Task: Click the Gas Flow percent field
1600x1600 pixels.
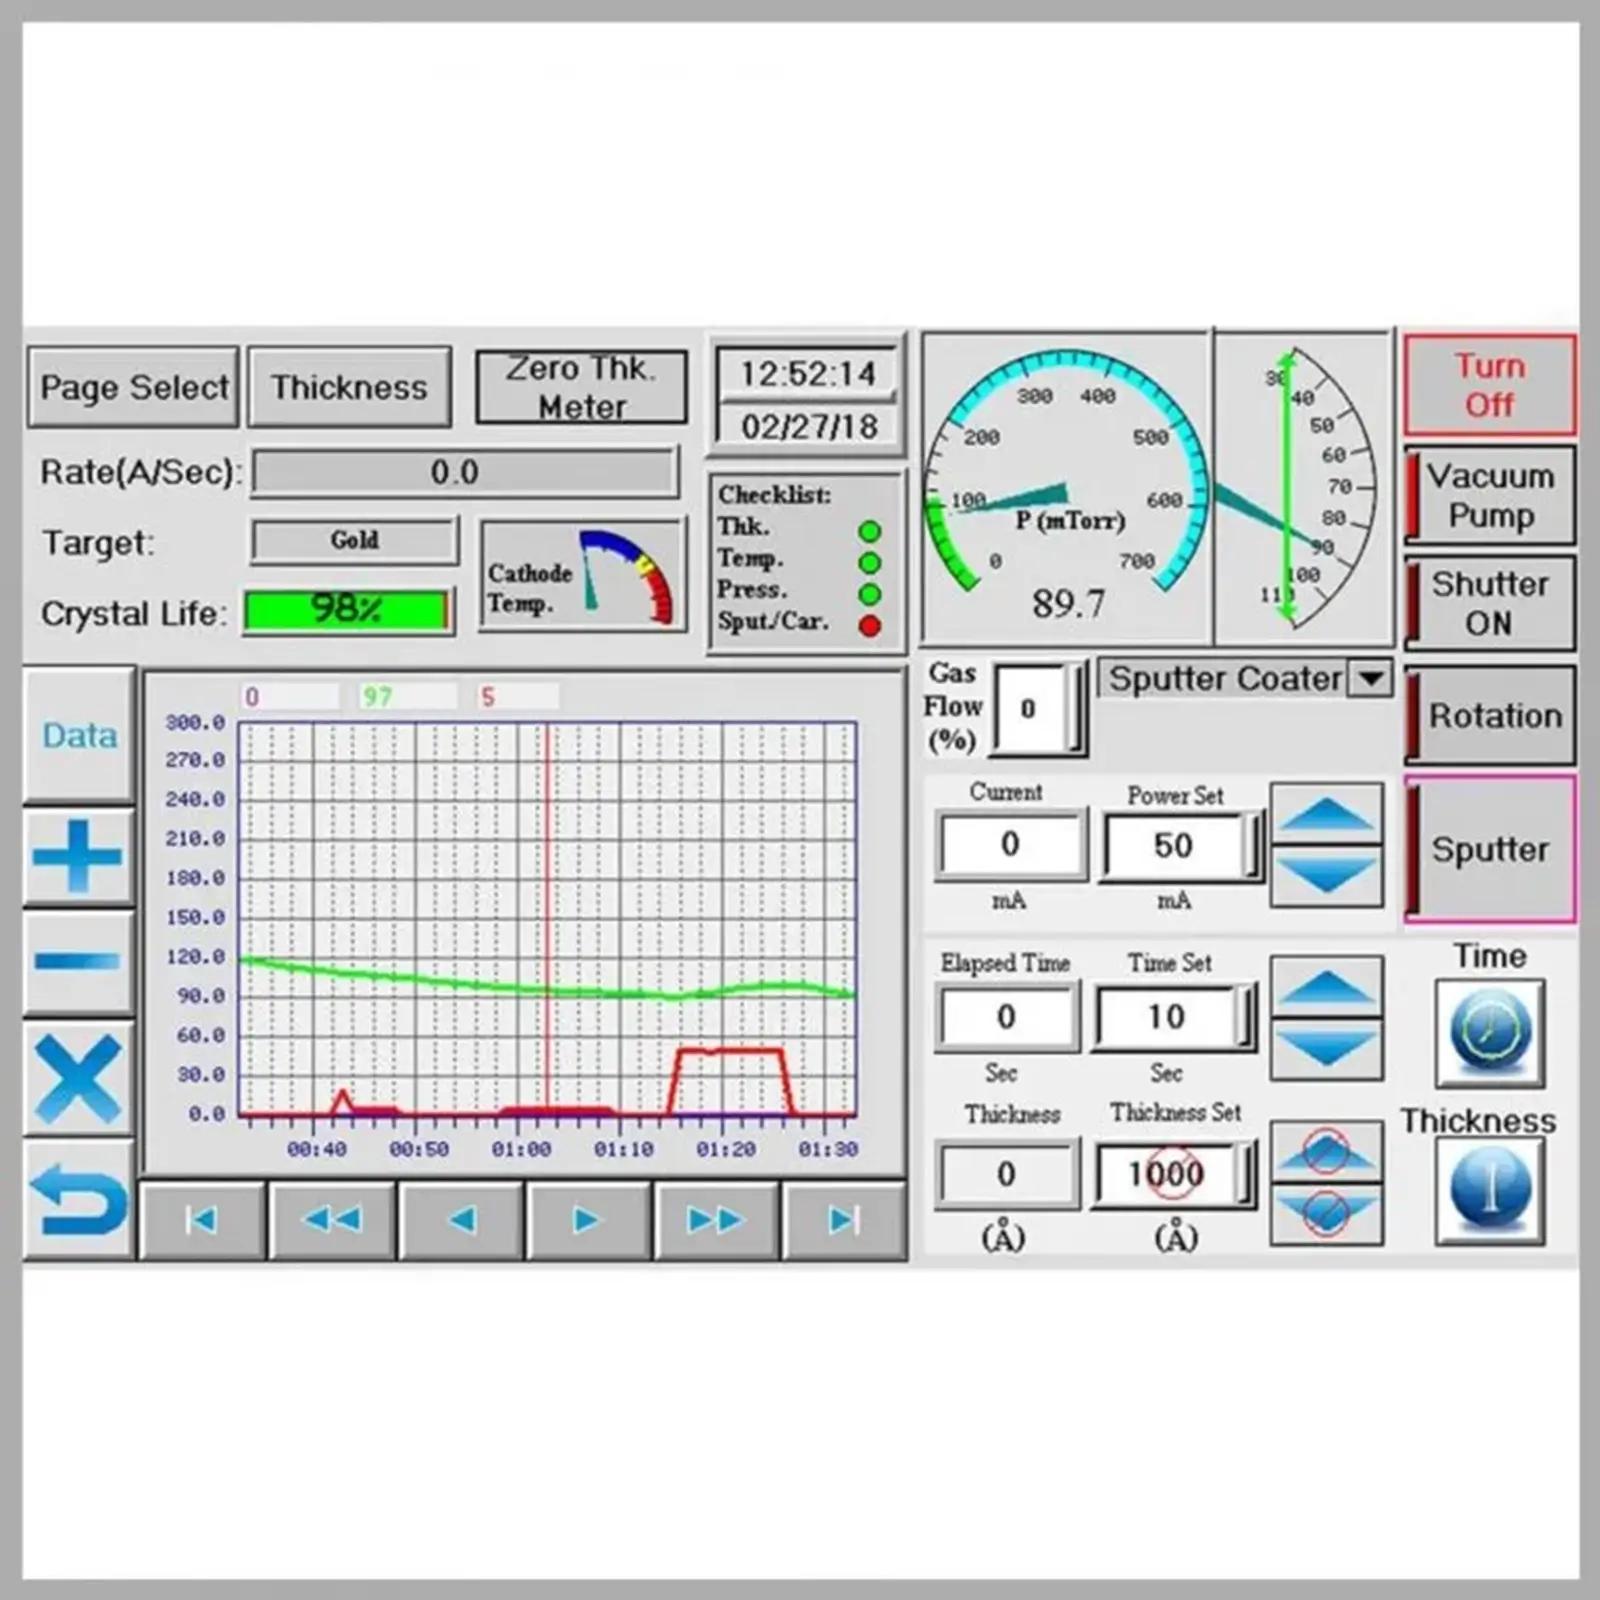Action: (x=1036, y=708)
